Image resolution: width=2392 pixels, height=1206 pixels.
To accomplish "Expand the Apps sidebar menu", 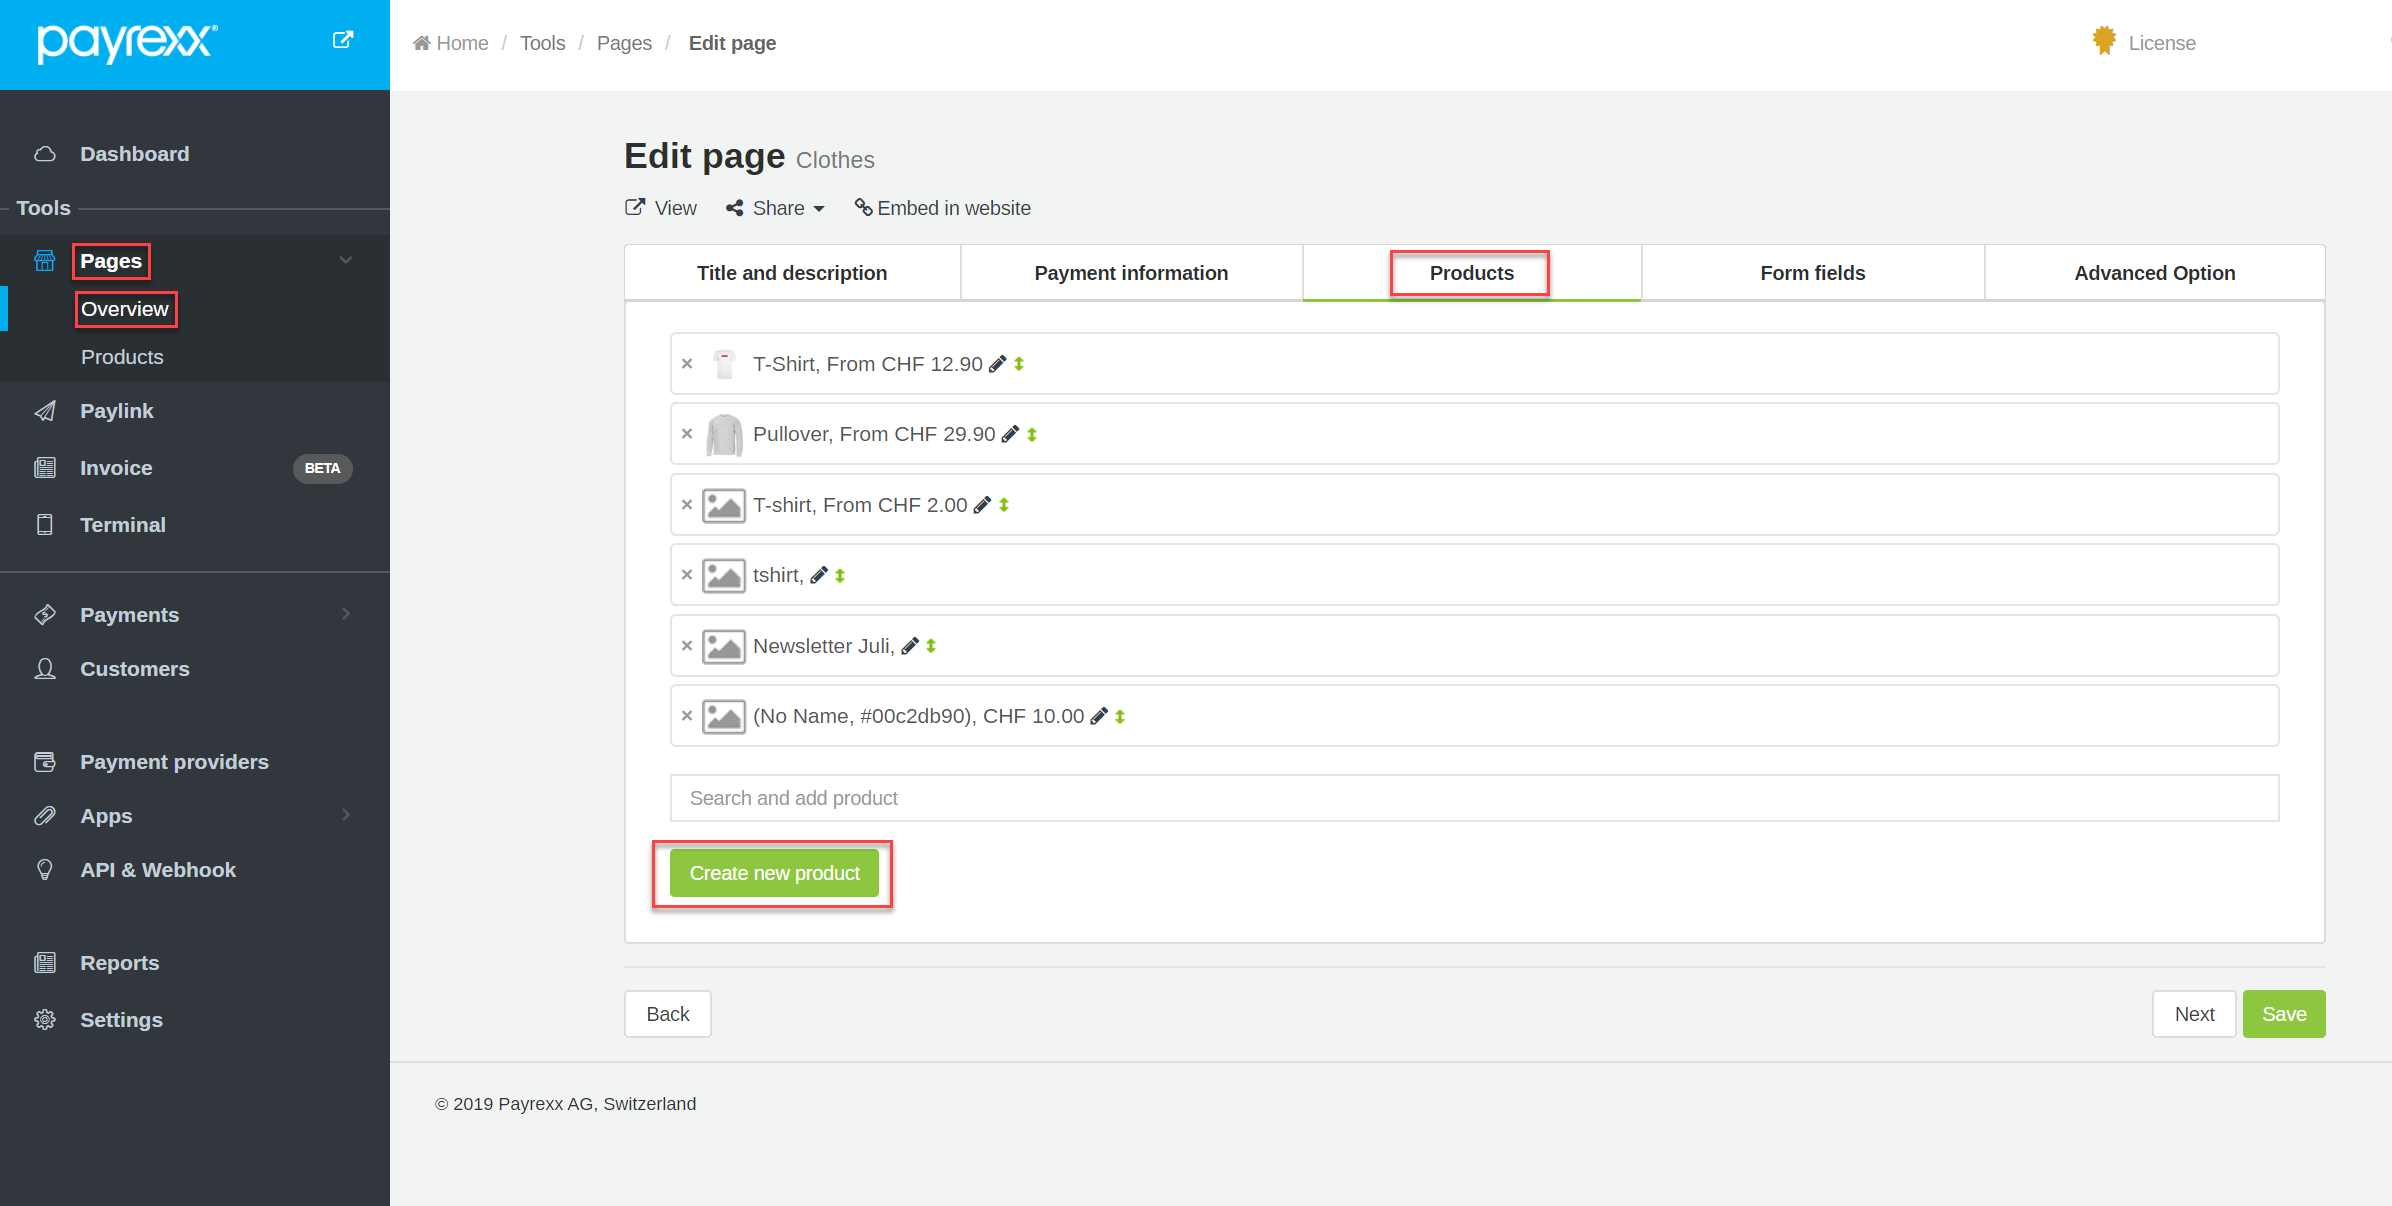I will 346,815.
